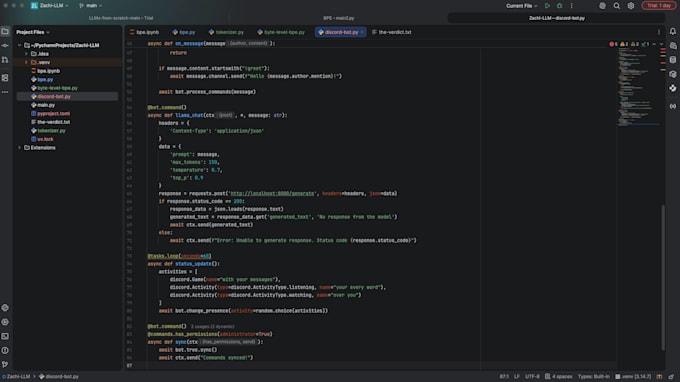Viewport: 680px width, 382px height.
Task: Click the red errors count indicator
Action: (613, 44)
